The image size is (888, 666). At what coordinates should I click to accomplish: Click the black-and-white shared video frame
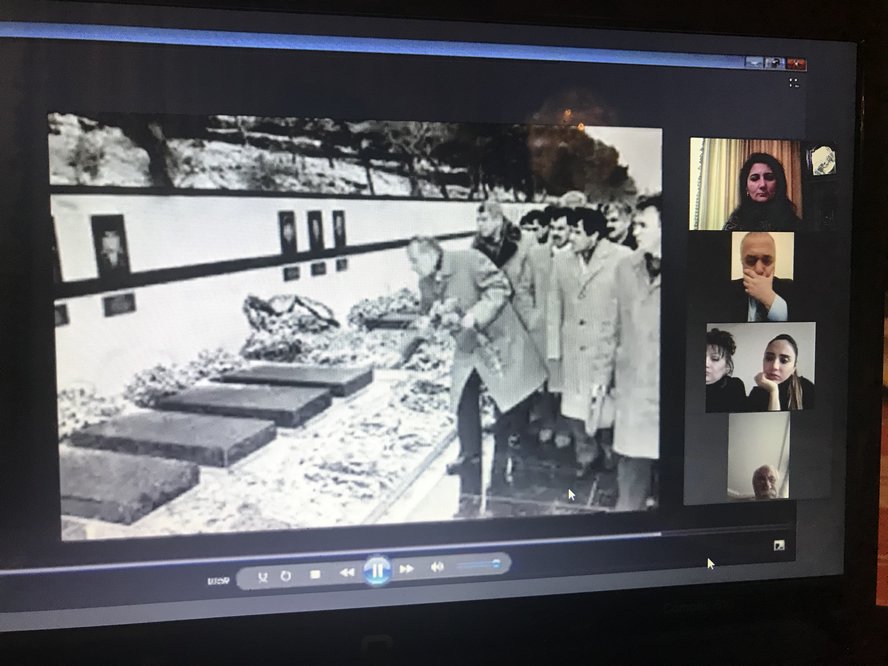pyautogui.click(x=354, y=325)
